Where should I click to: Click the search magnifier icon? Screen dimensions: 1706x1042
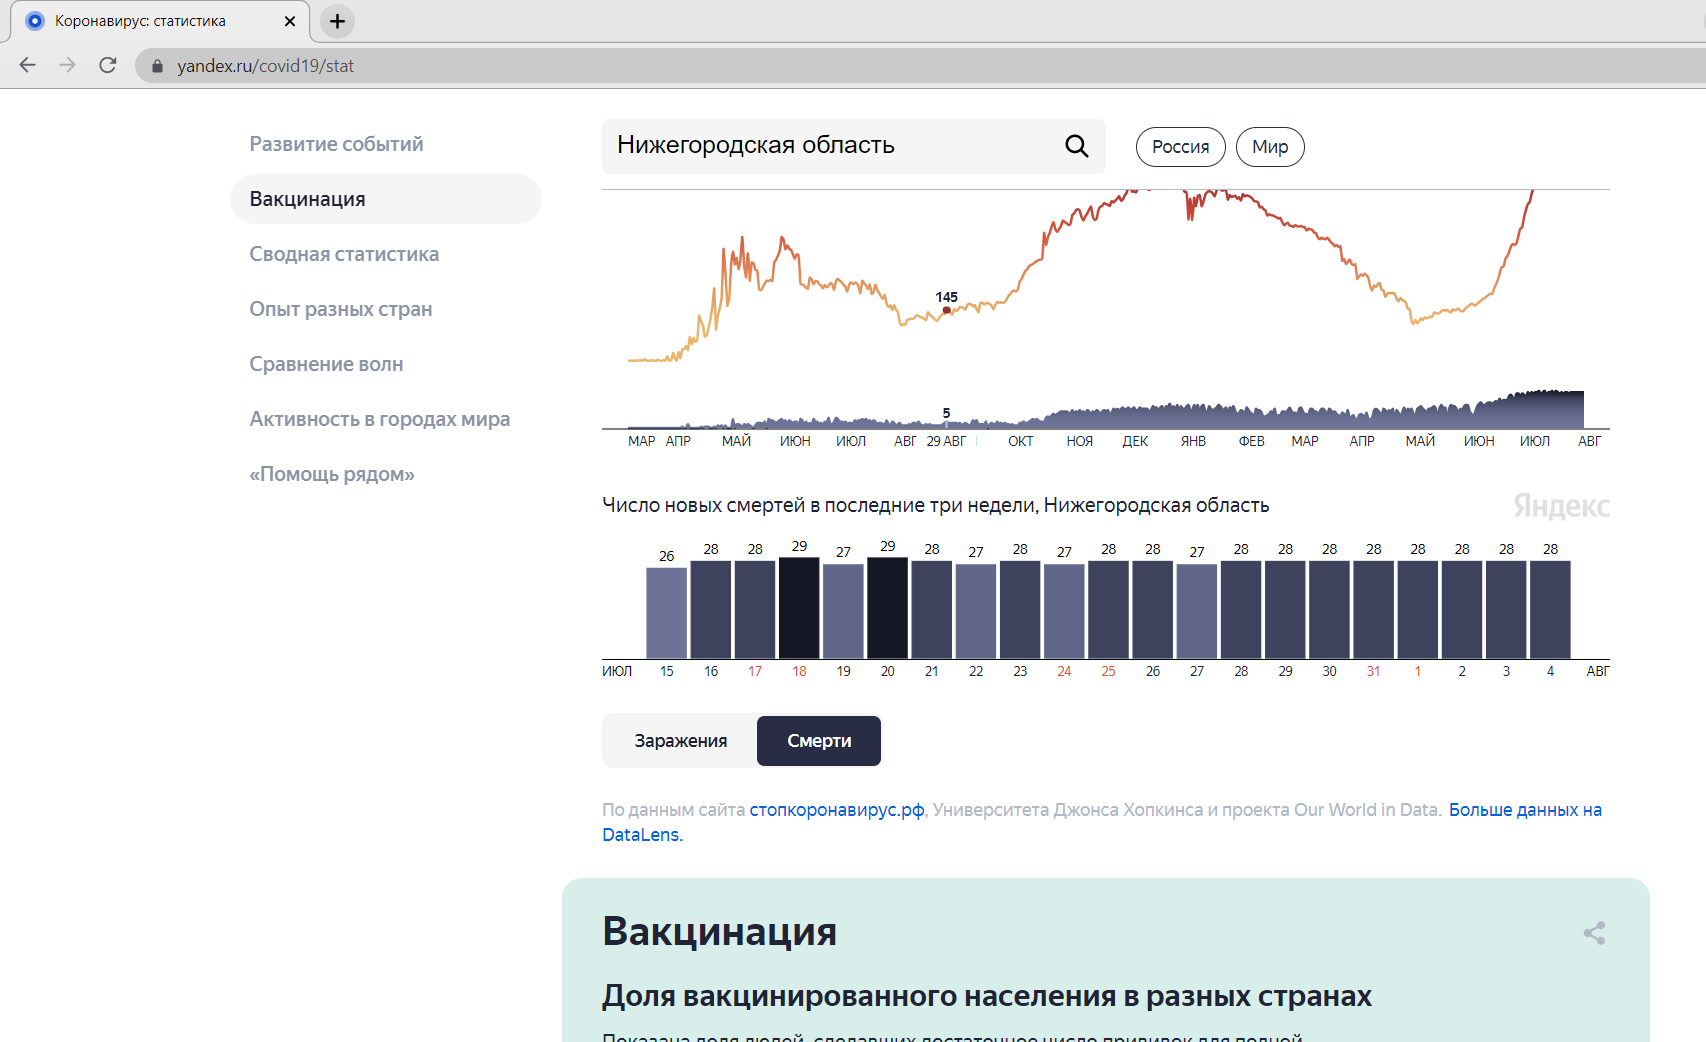click(x=1076, y=146)
